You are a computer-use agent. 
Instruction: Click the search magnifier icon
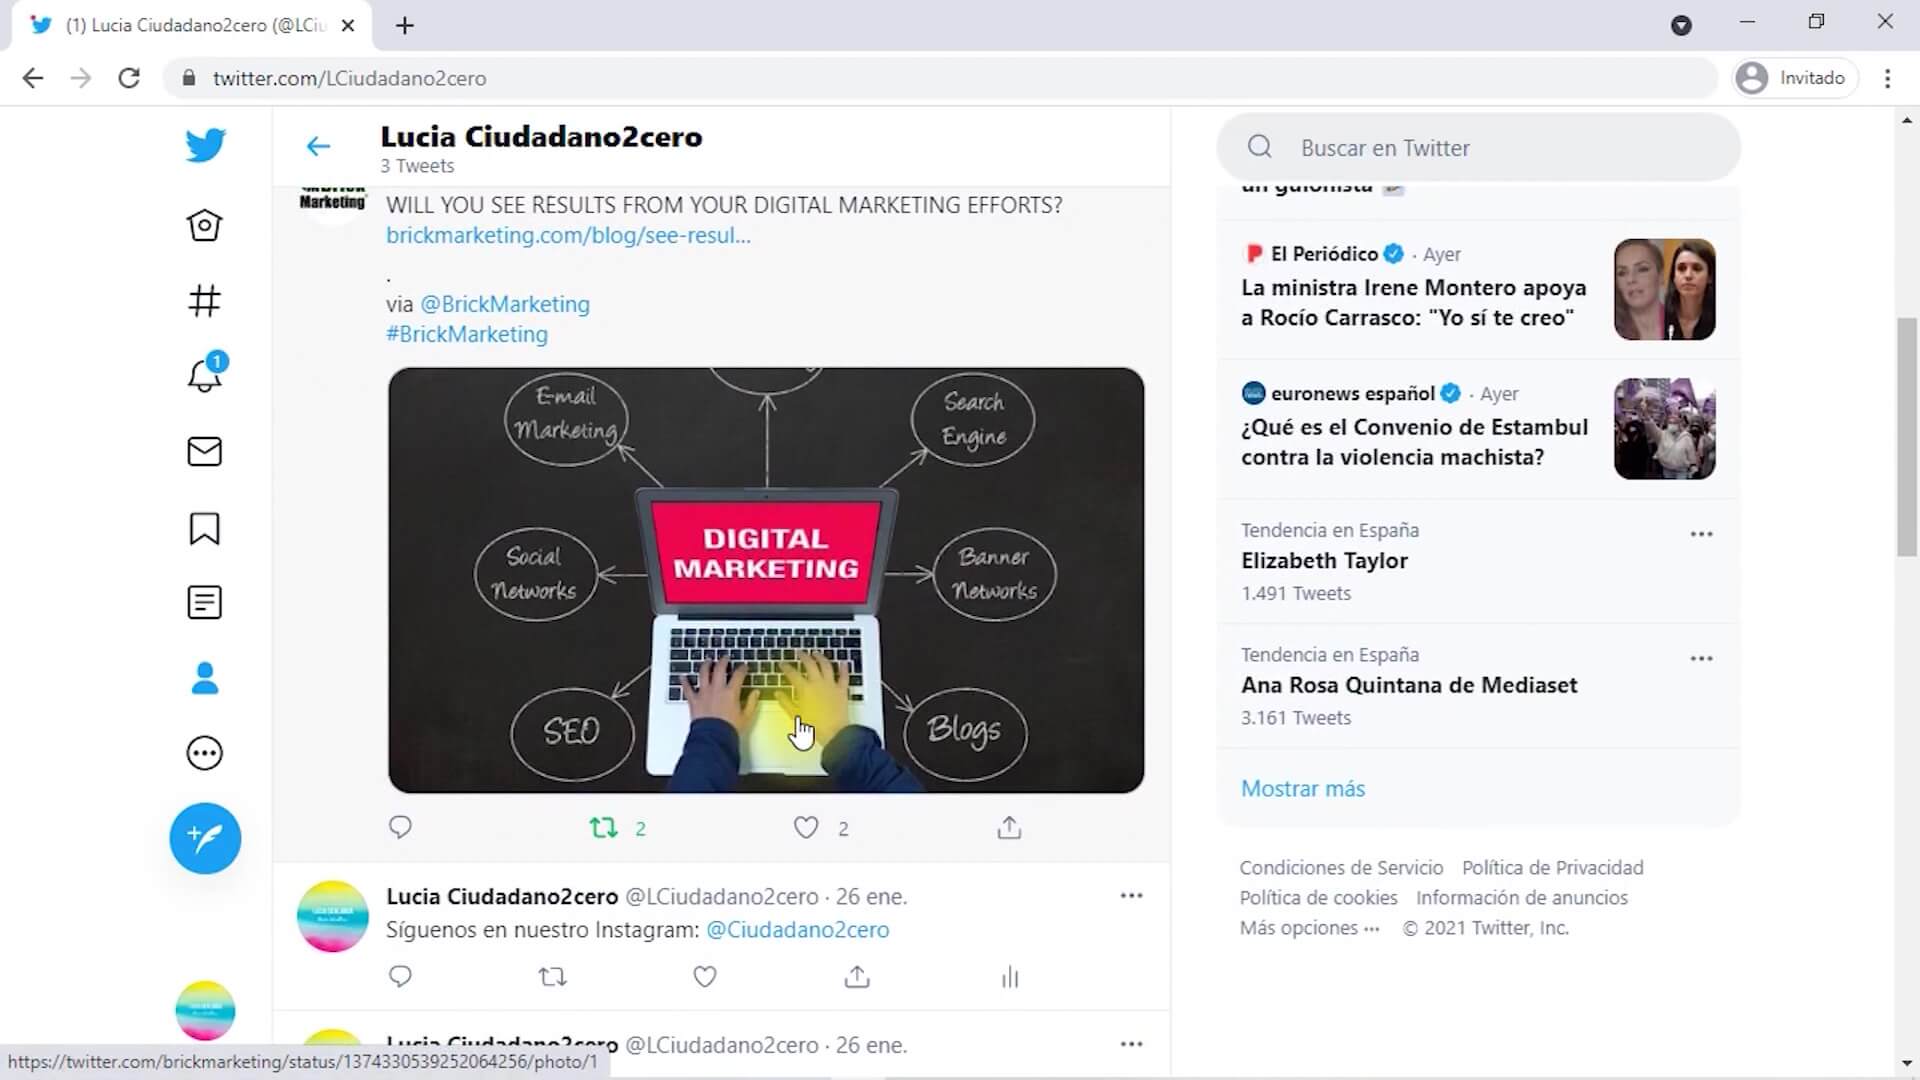pos(1260,147)
